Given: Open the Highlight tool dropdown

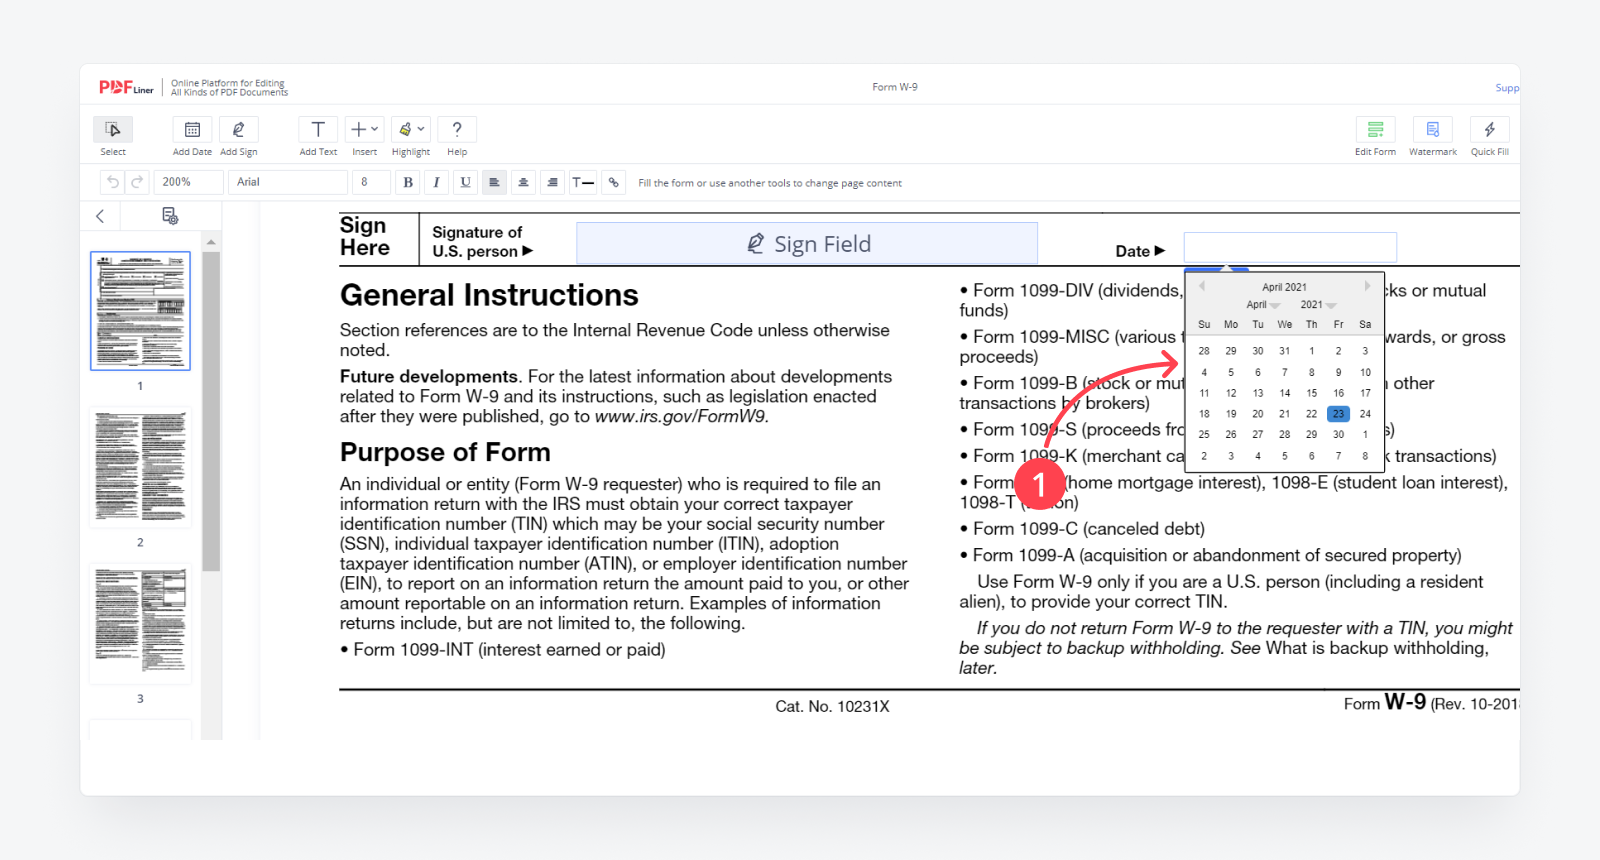Looking at the screenshot, I should [411, 129].
